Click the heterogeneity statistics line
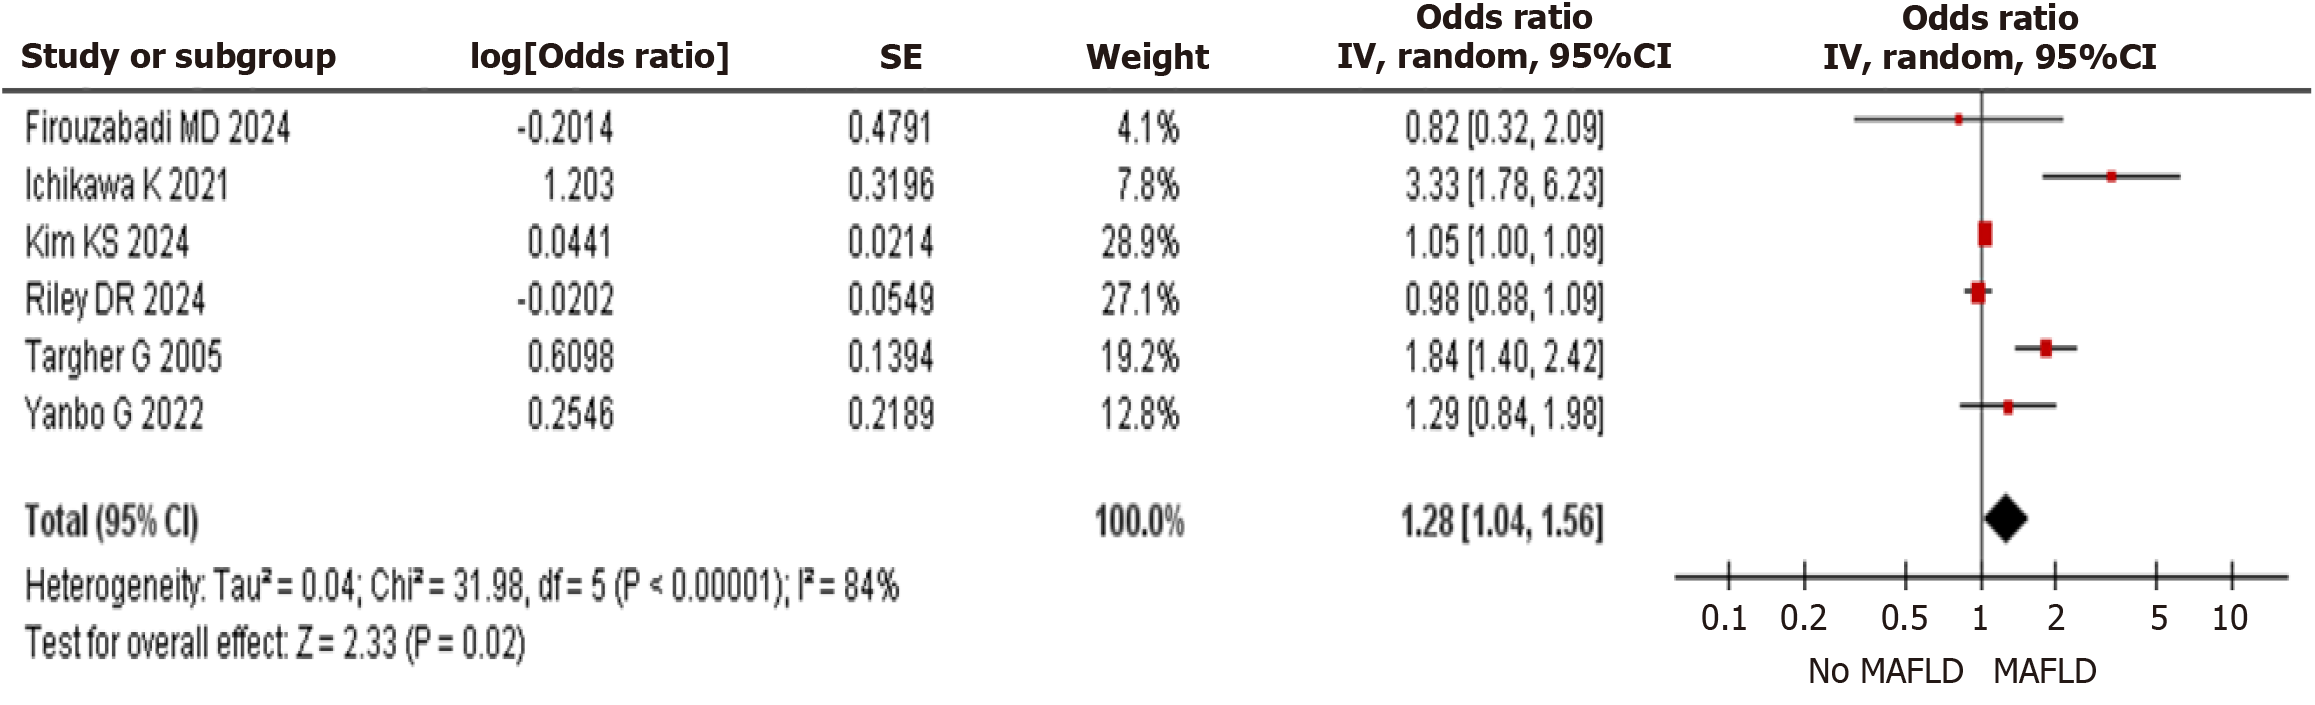Image resolution: width=2315 pixels, height=705 pixels. 461,586
